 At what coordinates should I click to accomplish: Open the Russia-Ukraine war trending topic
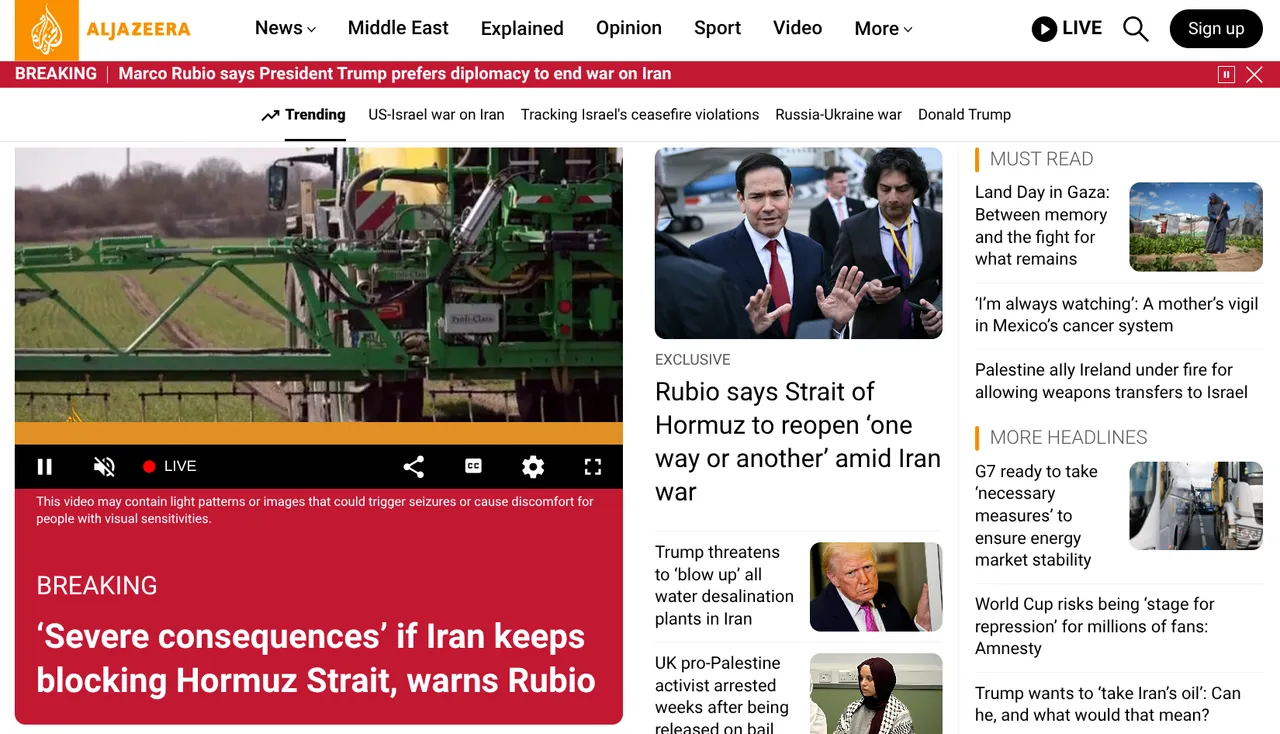pos(838,114)
